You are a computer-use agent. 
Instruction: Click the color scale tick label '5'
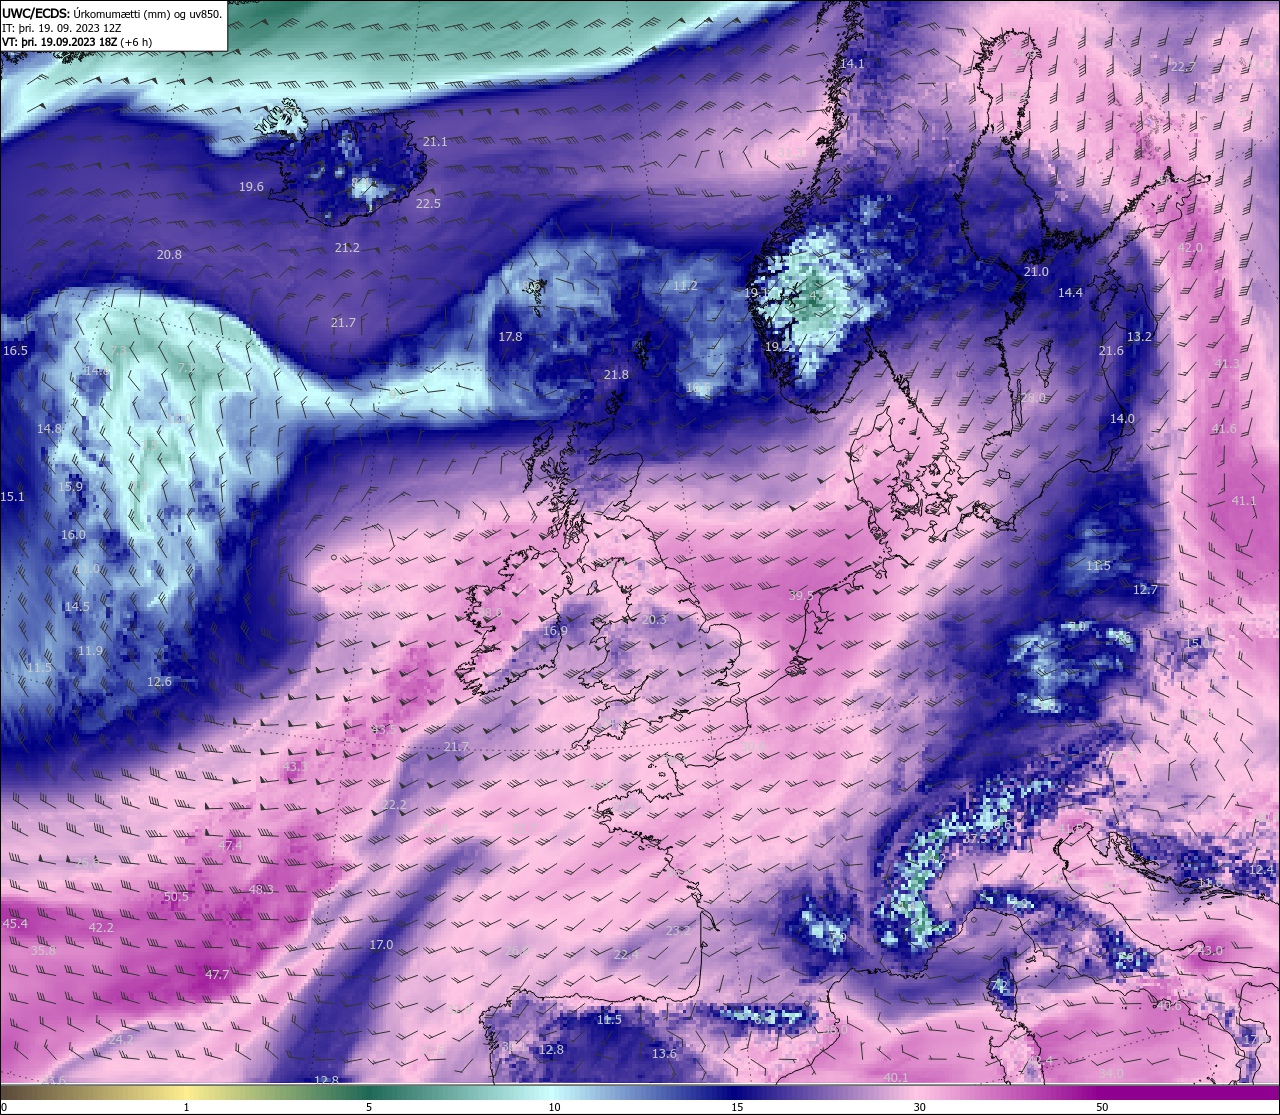coord(369,1107)
